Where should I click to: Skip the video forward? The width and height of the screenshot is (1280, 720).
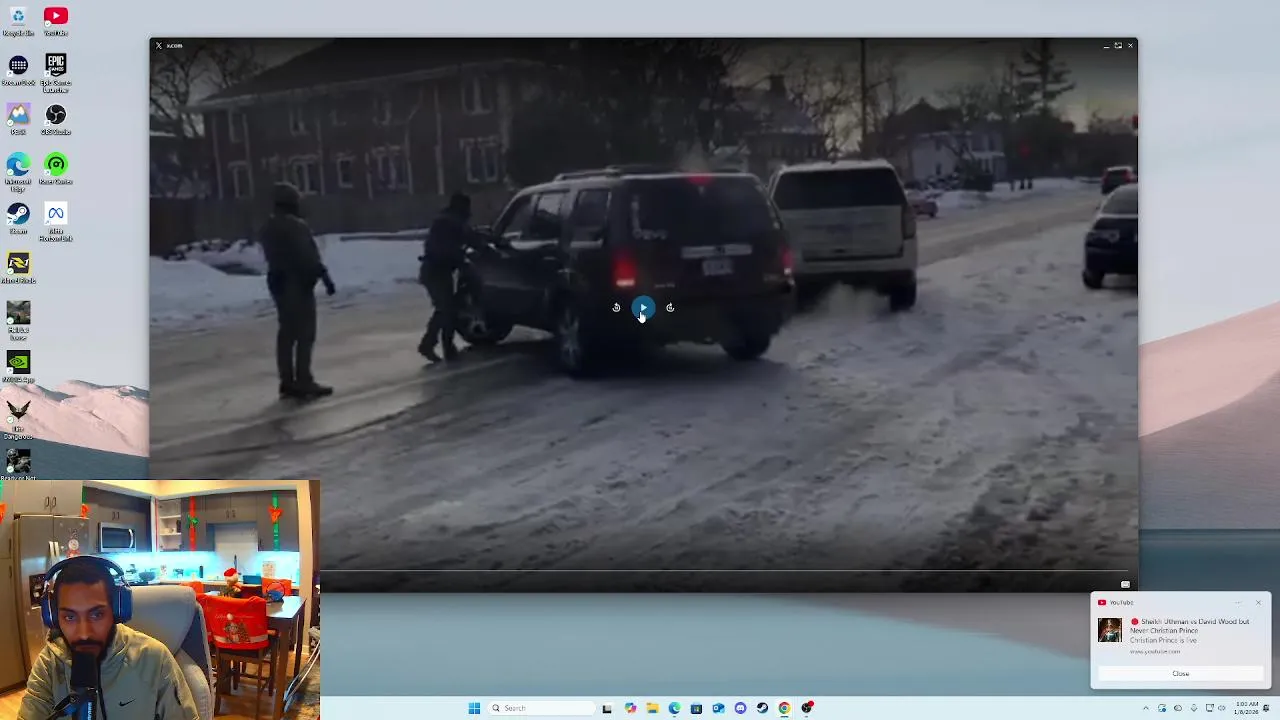pos(670,308)
